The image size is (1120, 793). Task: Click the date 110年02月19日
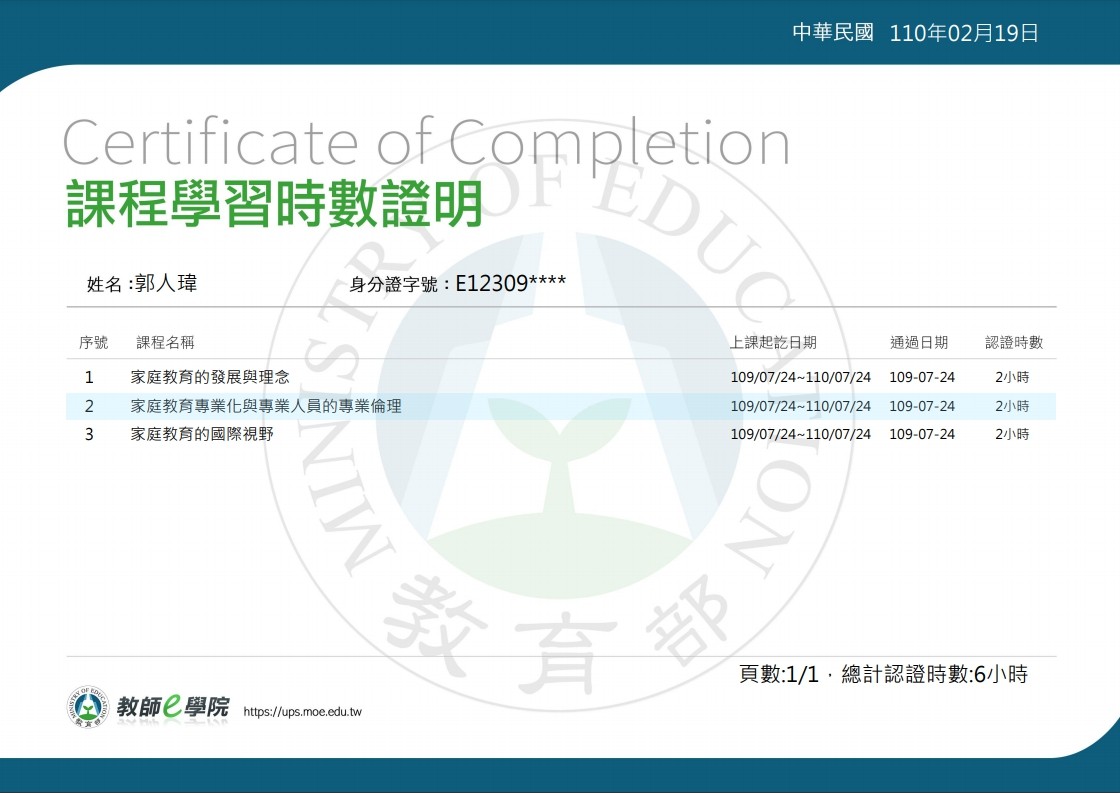tap(964, 33)
